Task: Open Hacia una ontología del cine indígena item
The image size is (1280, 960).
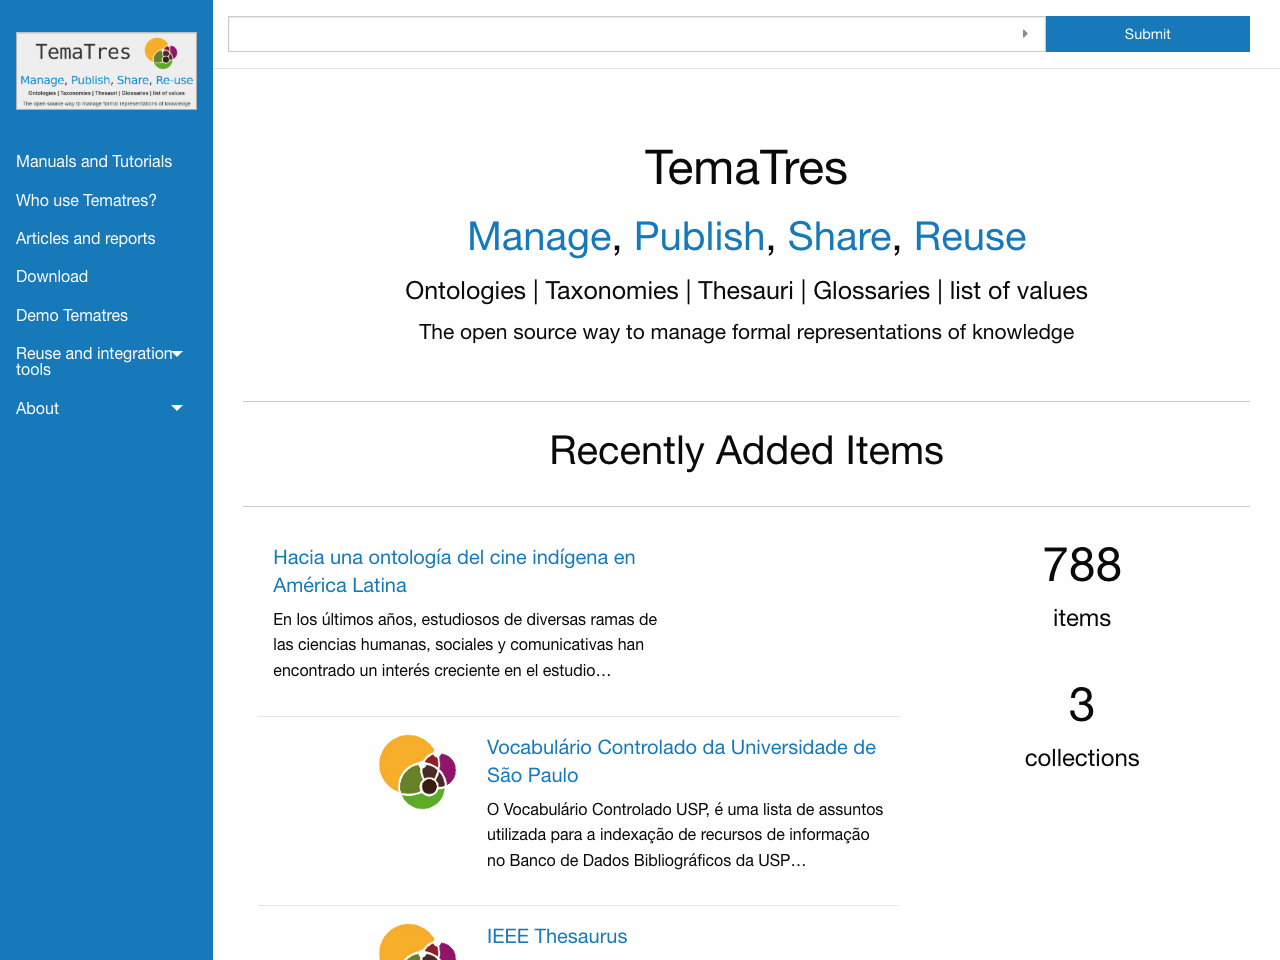Action: [454, 571]
